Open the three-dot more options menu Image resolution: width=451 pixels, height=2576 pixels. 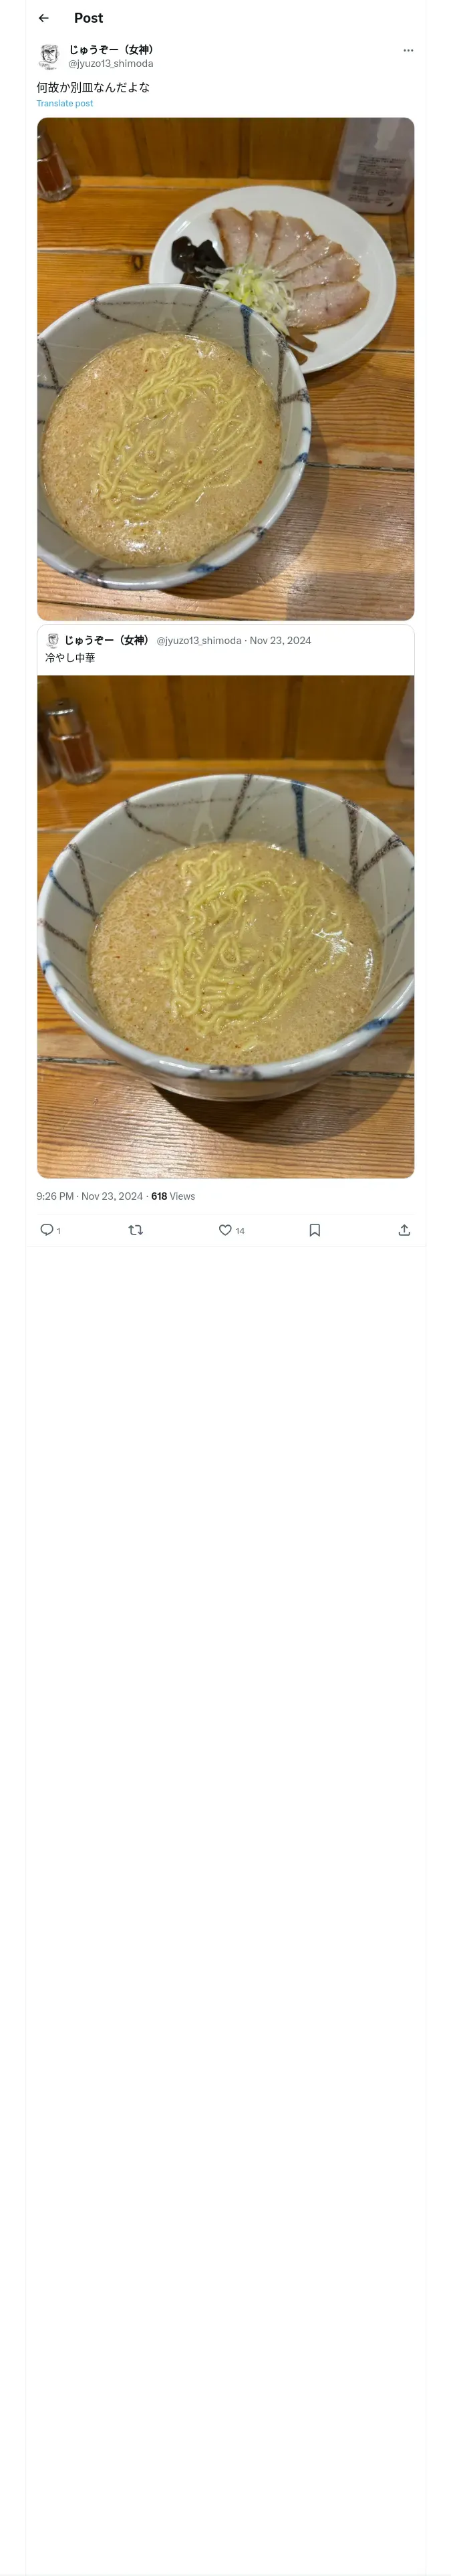click(408, 50)
